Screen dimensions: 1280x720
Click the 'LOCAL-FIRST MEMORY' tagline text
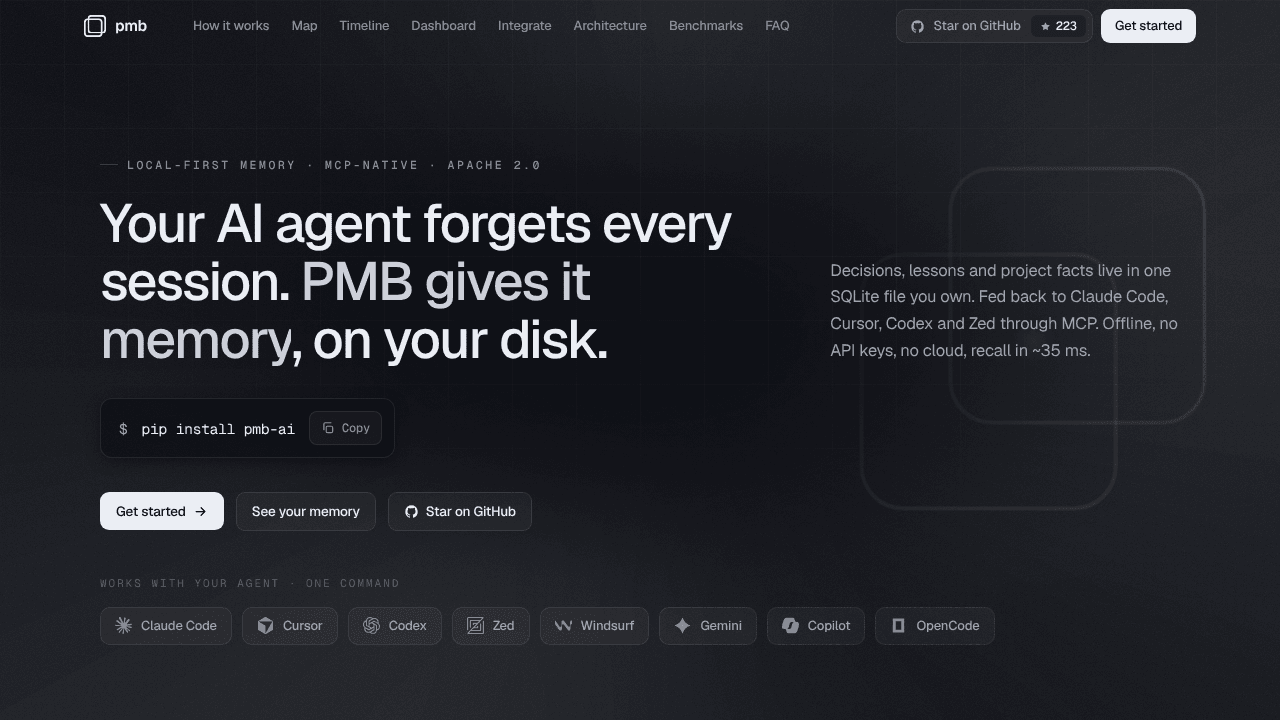pyautogui.click(x=211, y=165)
